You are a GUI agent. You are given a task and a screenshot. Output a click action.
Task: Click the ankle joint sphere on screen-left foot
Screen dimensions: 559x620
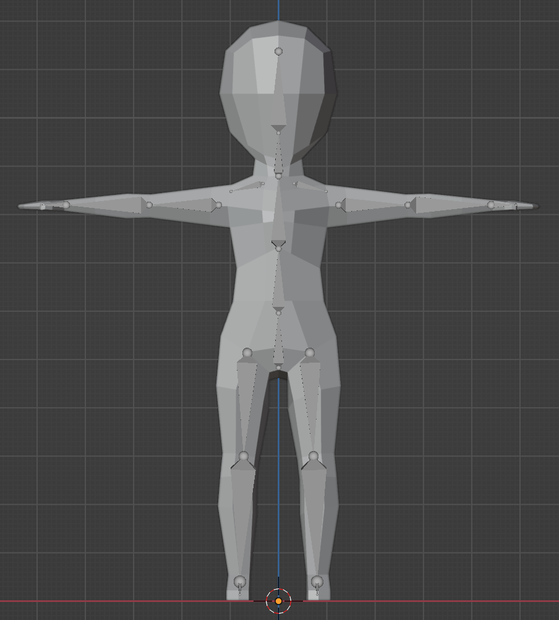[240, 582]
